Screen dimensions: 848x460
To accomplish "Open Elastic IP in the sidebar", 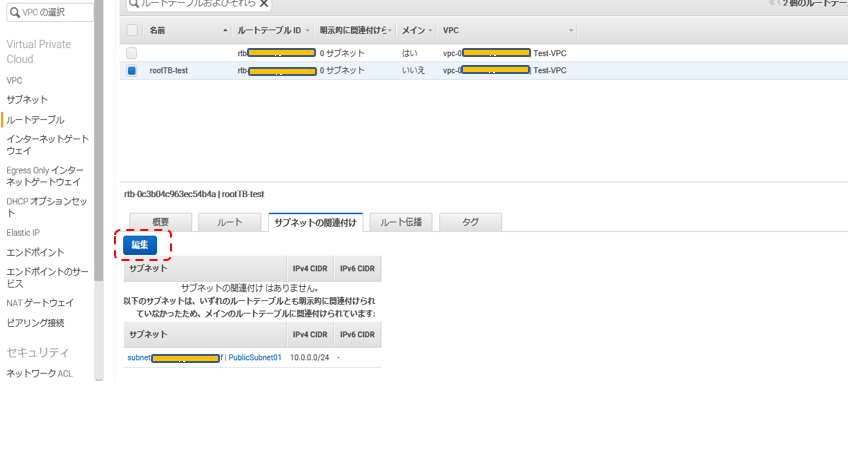I will coord(23,233).
